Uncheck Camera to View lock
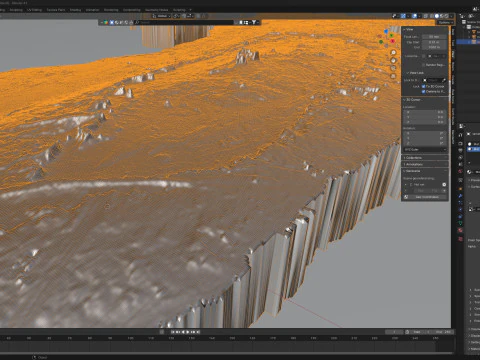This screenshot has height=360, width=480. [423, 92]
